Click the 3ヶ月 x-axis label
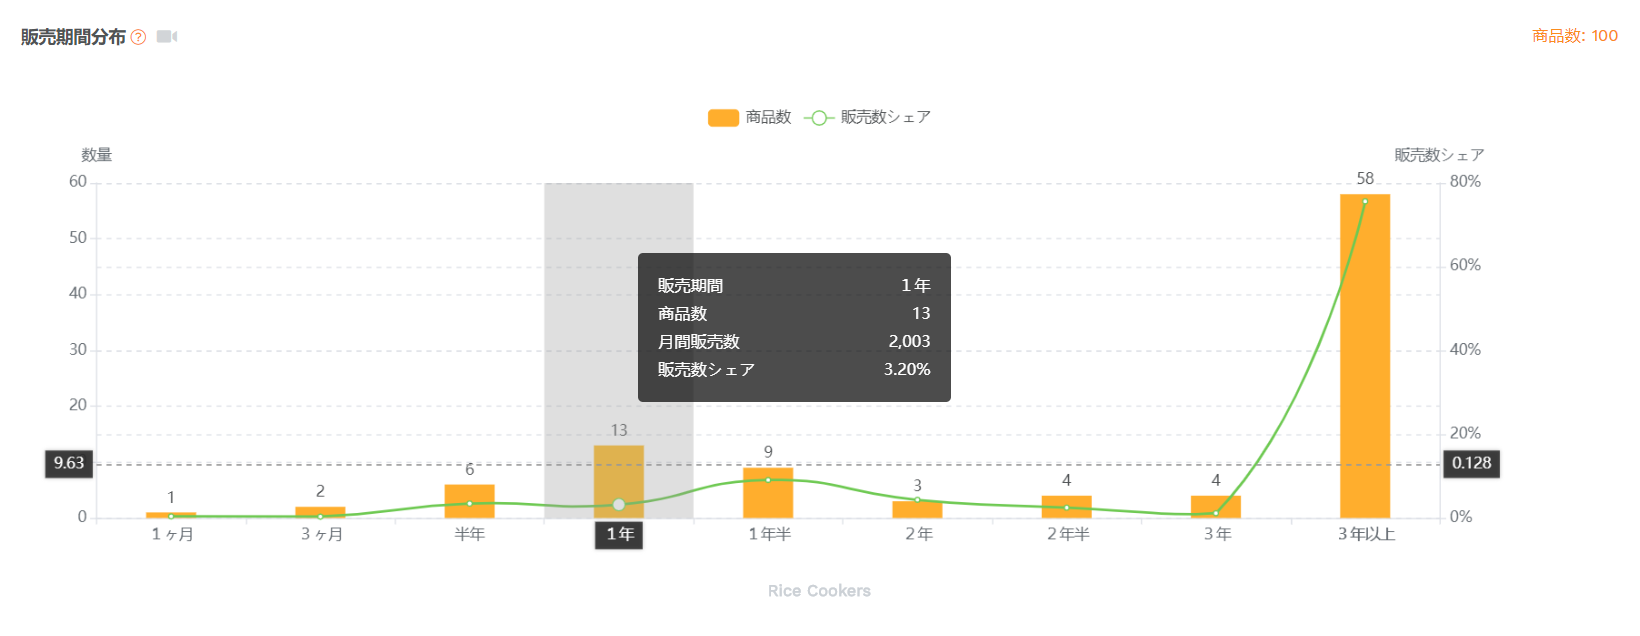This screenshot has height=636, width=1640. tap(321, 535)
